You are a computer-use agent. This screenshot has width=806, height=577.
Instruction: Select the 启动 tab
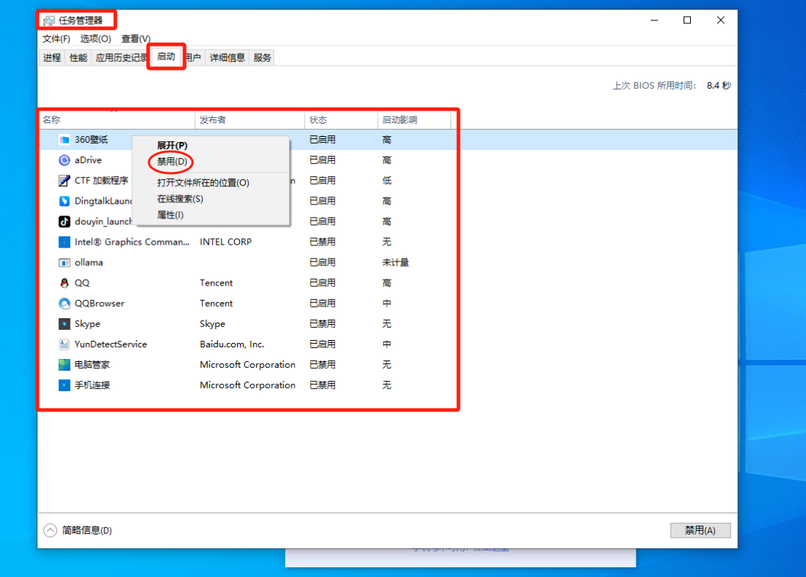(166, 57)
